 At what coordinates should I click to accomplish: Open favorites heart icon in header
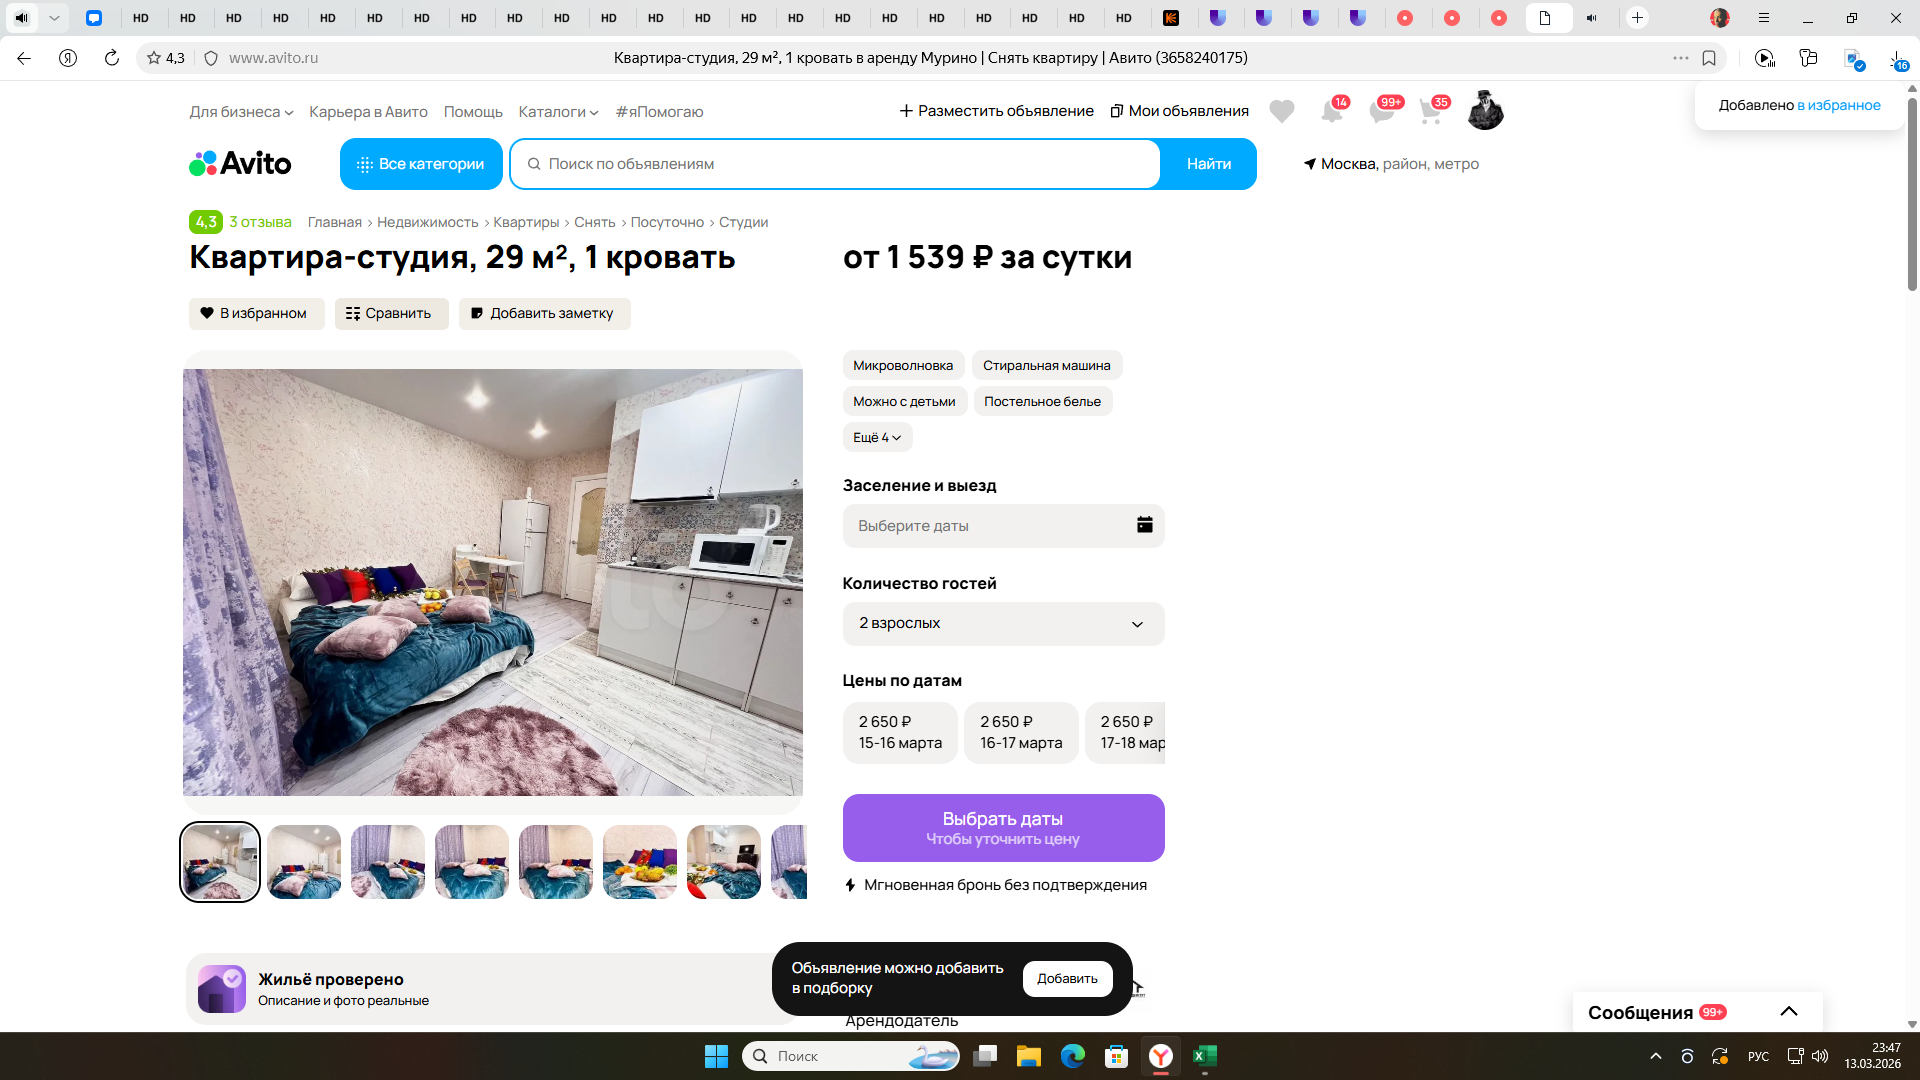(1281, 111)
